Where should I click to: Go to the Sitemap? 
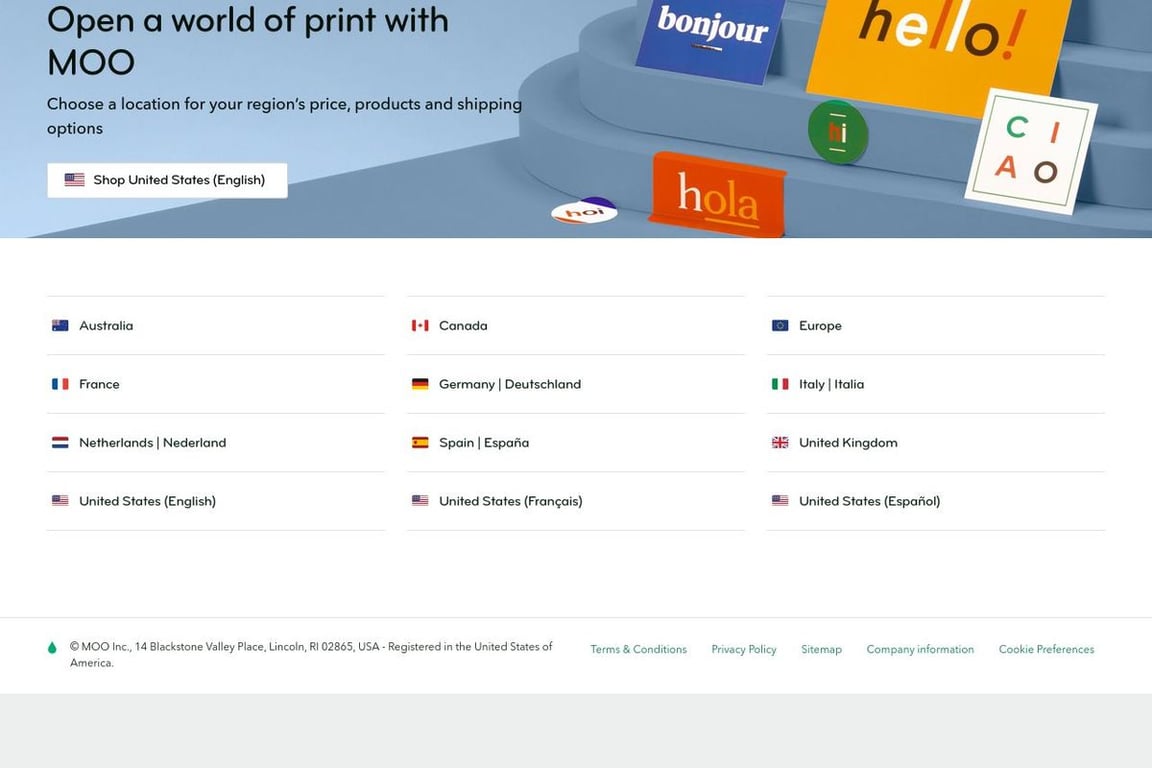point(821,650)
